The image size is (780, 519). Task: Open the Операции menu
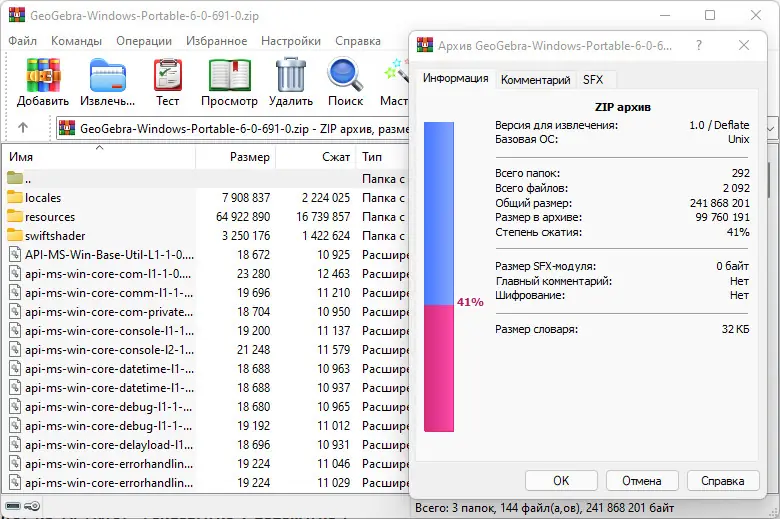click(144, 41)
